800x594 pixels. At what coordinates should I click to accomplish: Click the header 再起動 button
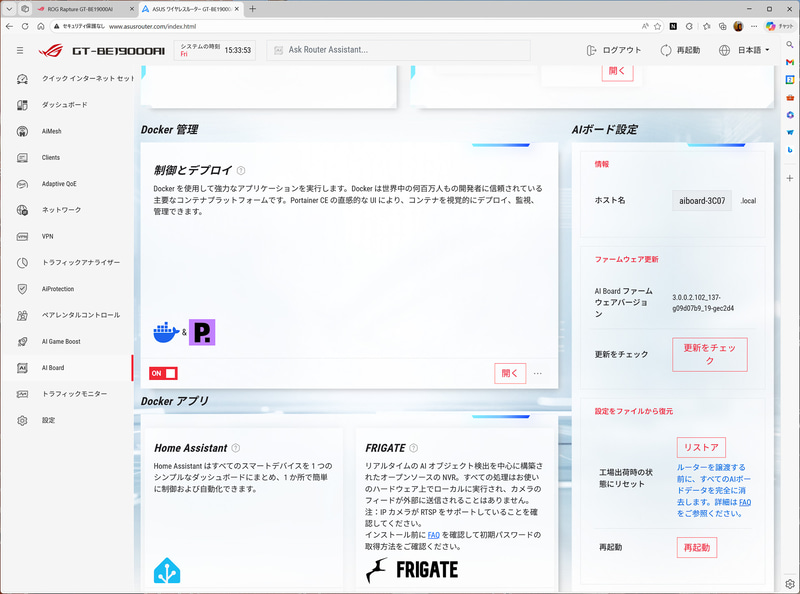pyautogui.click(x=680, y=50)
